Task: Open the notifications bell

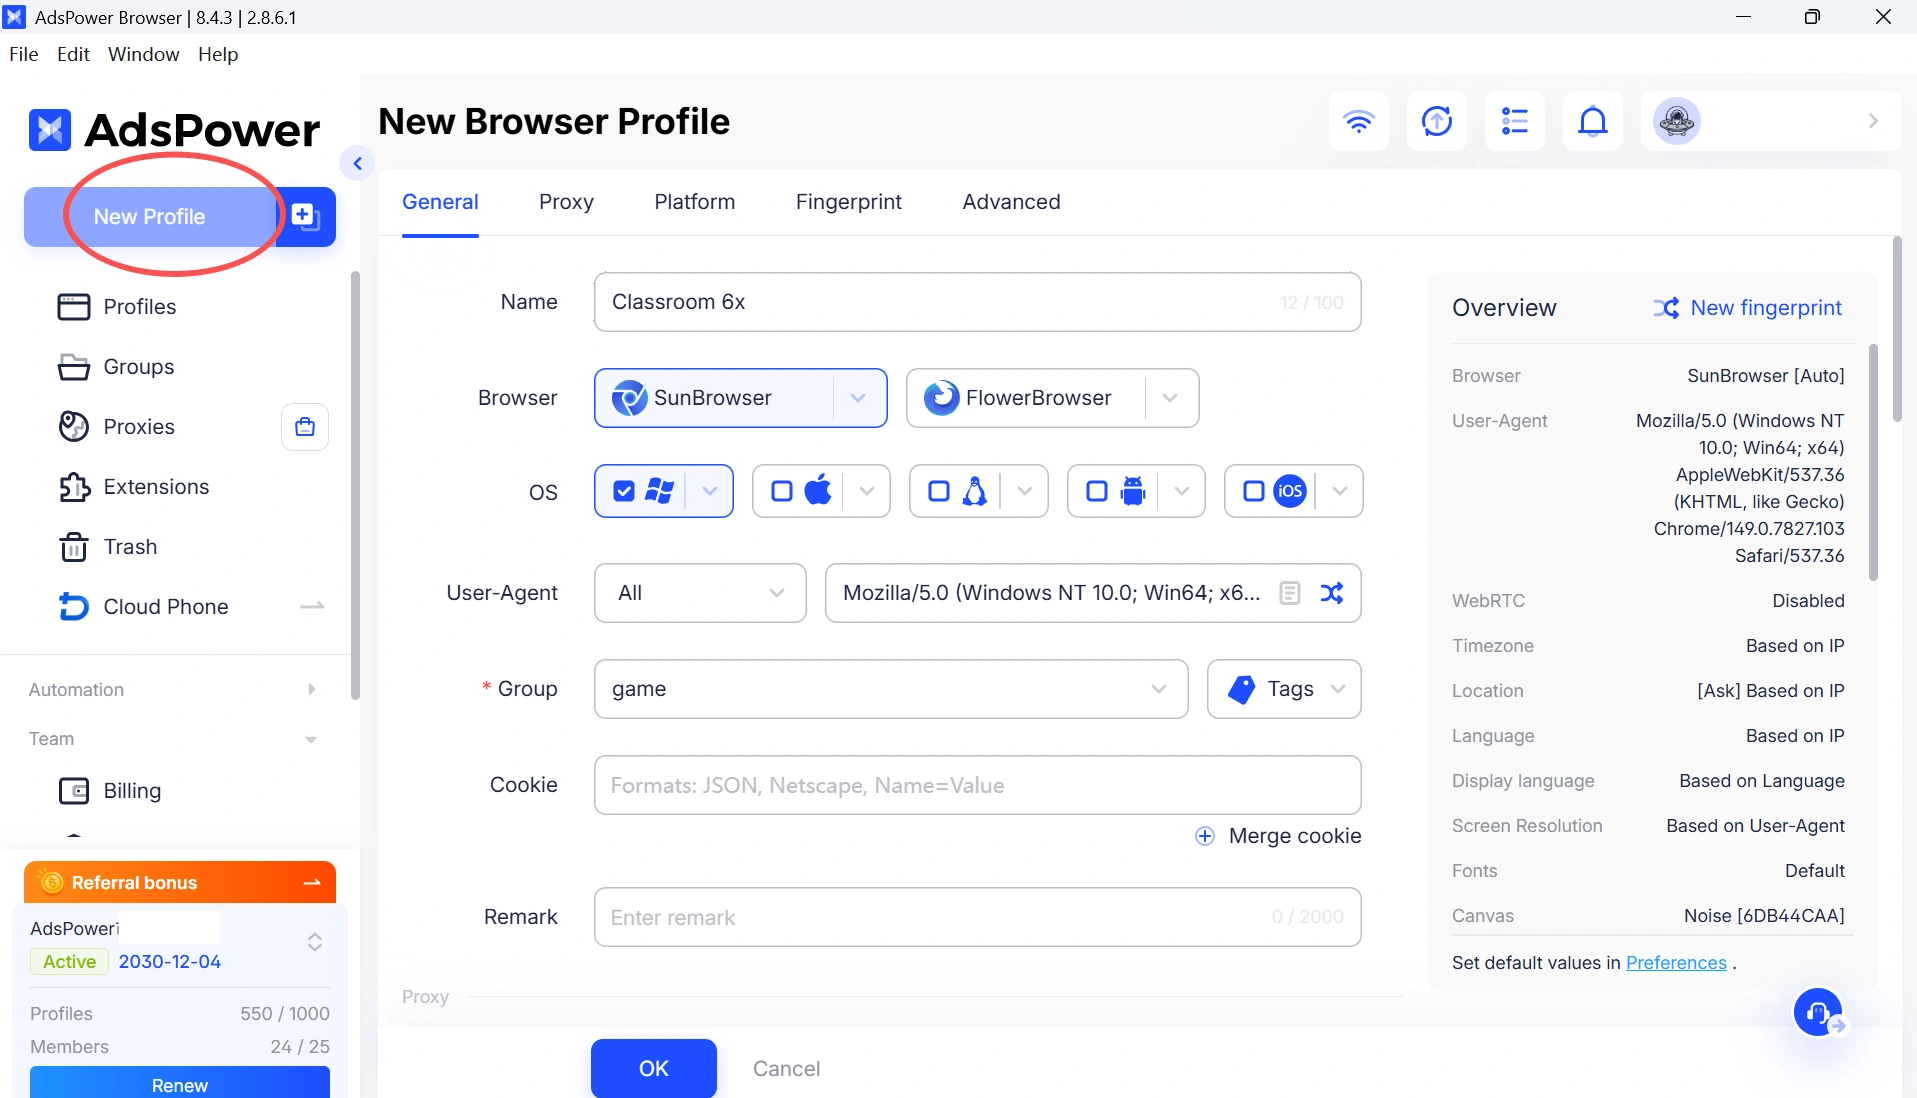Action: (1592, 121)
